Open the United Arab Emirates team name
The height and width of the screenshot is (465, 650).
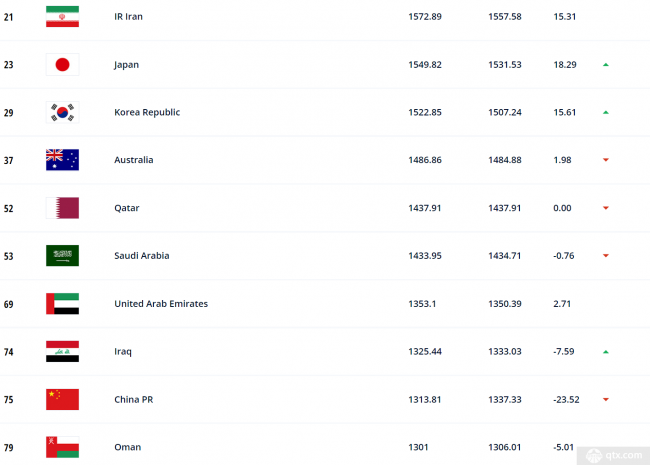(161, 304)
